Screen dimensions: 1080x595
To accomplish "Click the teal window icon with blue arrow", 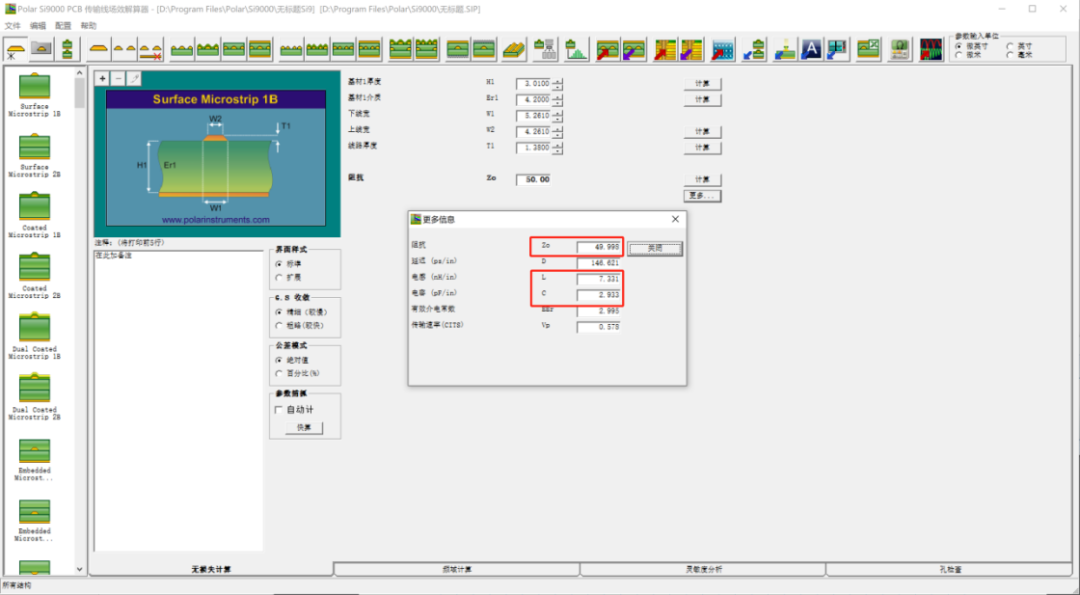I will (x=838, y=50).
